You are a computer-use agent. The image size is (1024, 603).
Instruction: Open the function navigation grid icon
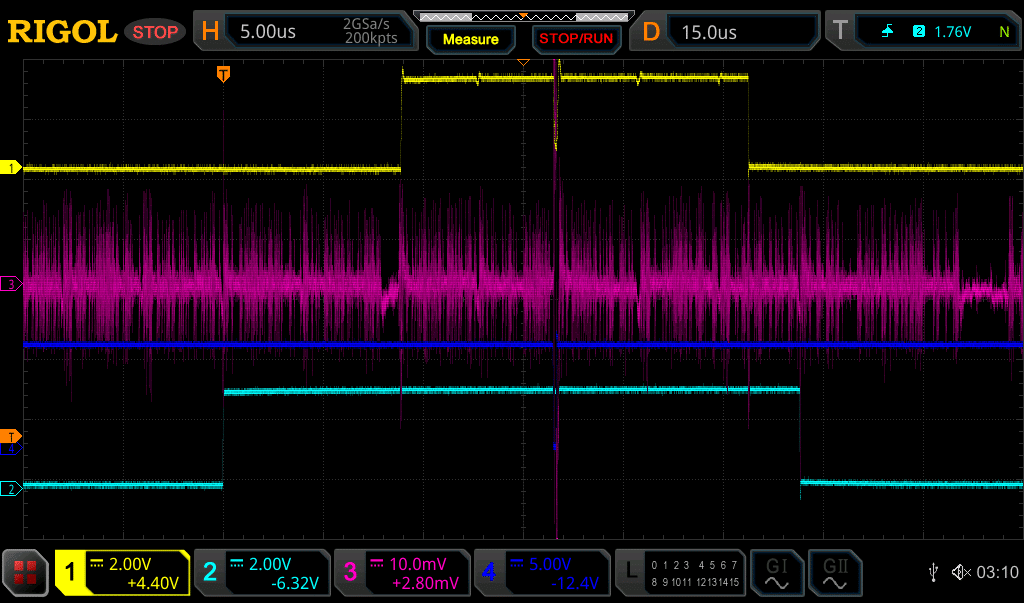[26, 572]
